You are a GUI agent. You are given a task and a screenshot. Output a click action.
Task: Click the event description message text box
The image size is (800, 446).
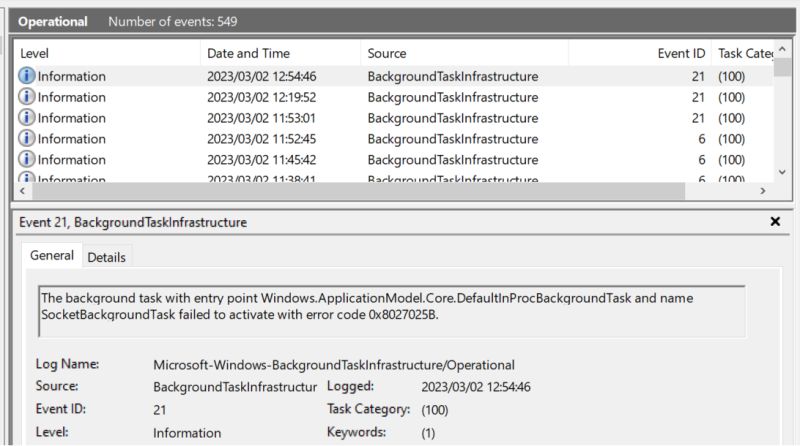tap(392, 312)
